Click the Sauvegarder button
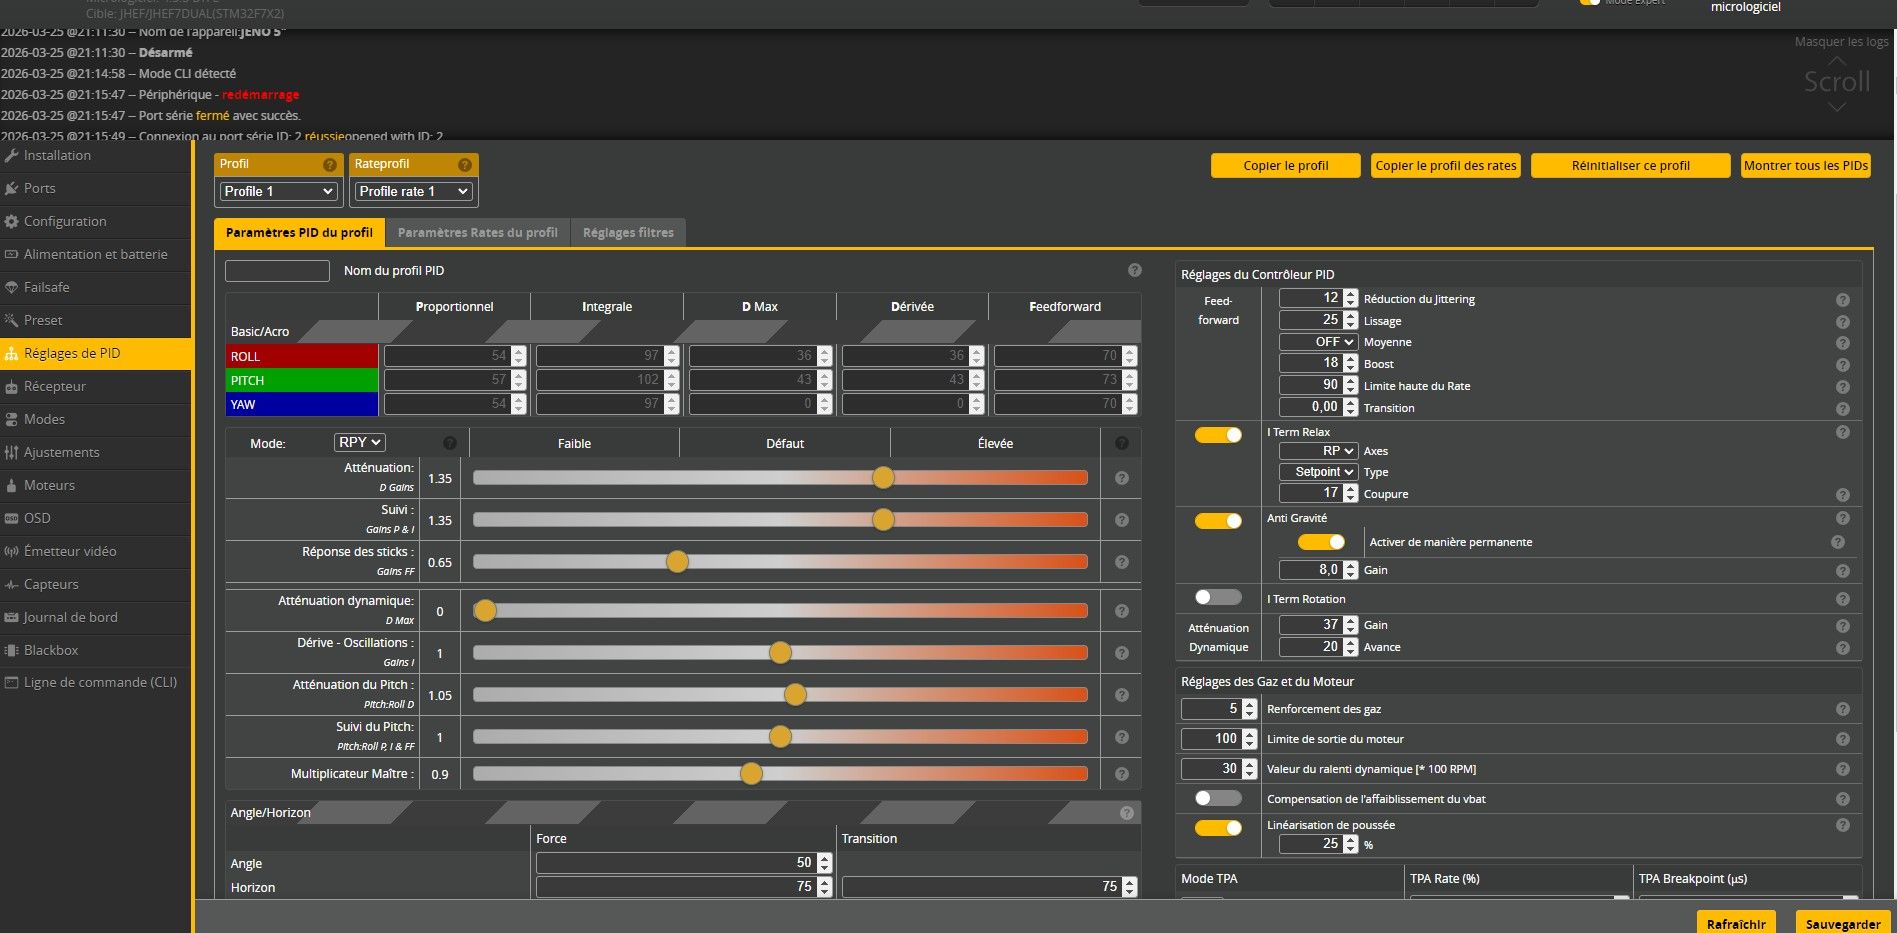 tap(1842, 923)
